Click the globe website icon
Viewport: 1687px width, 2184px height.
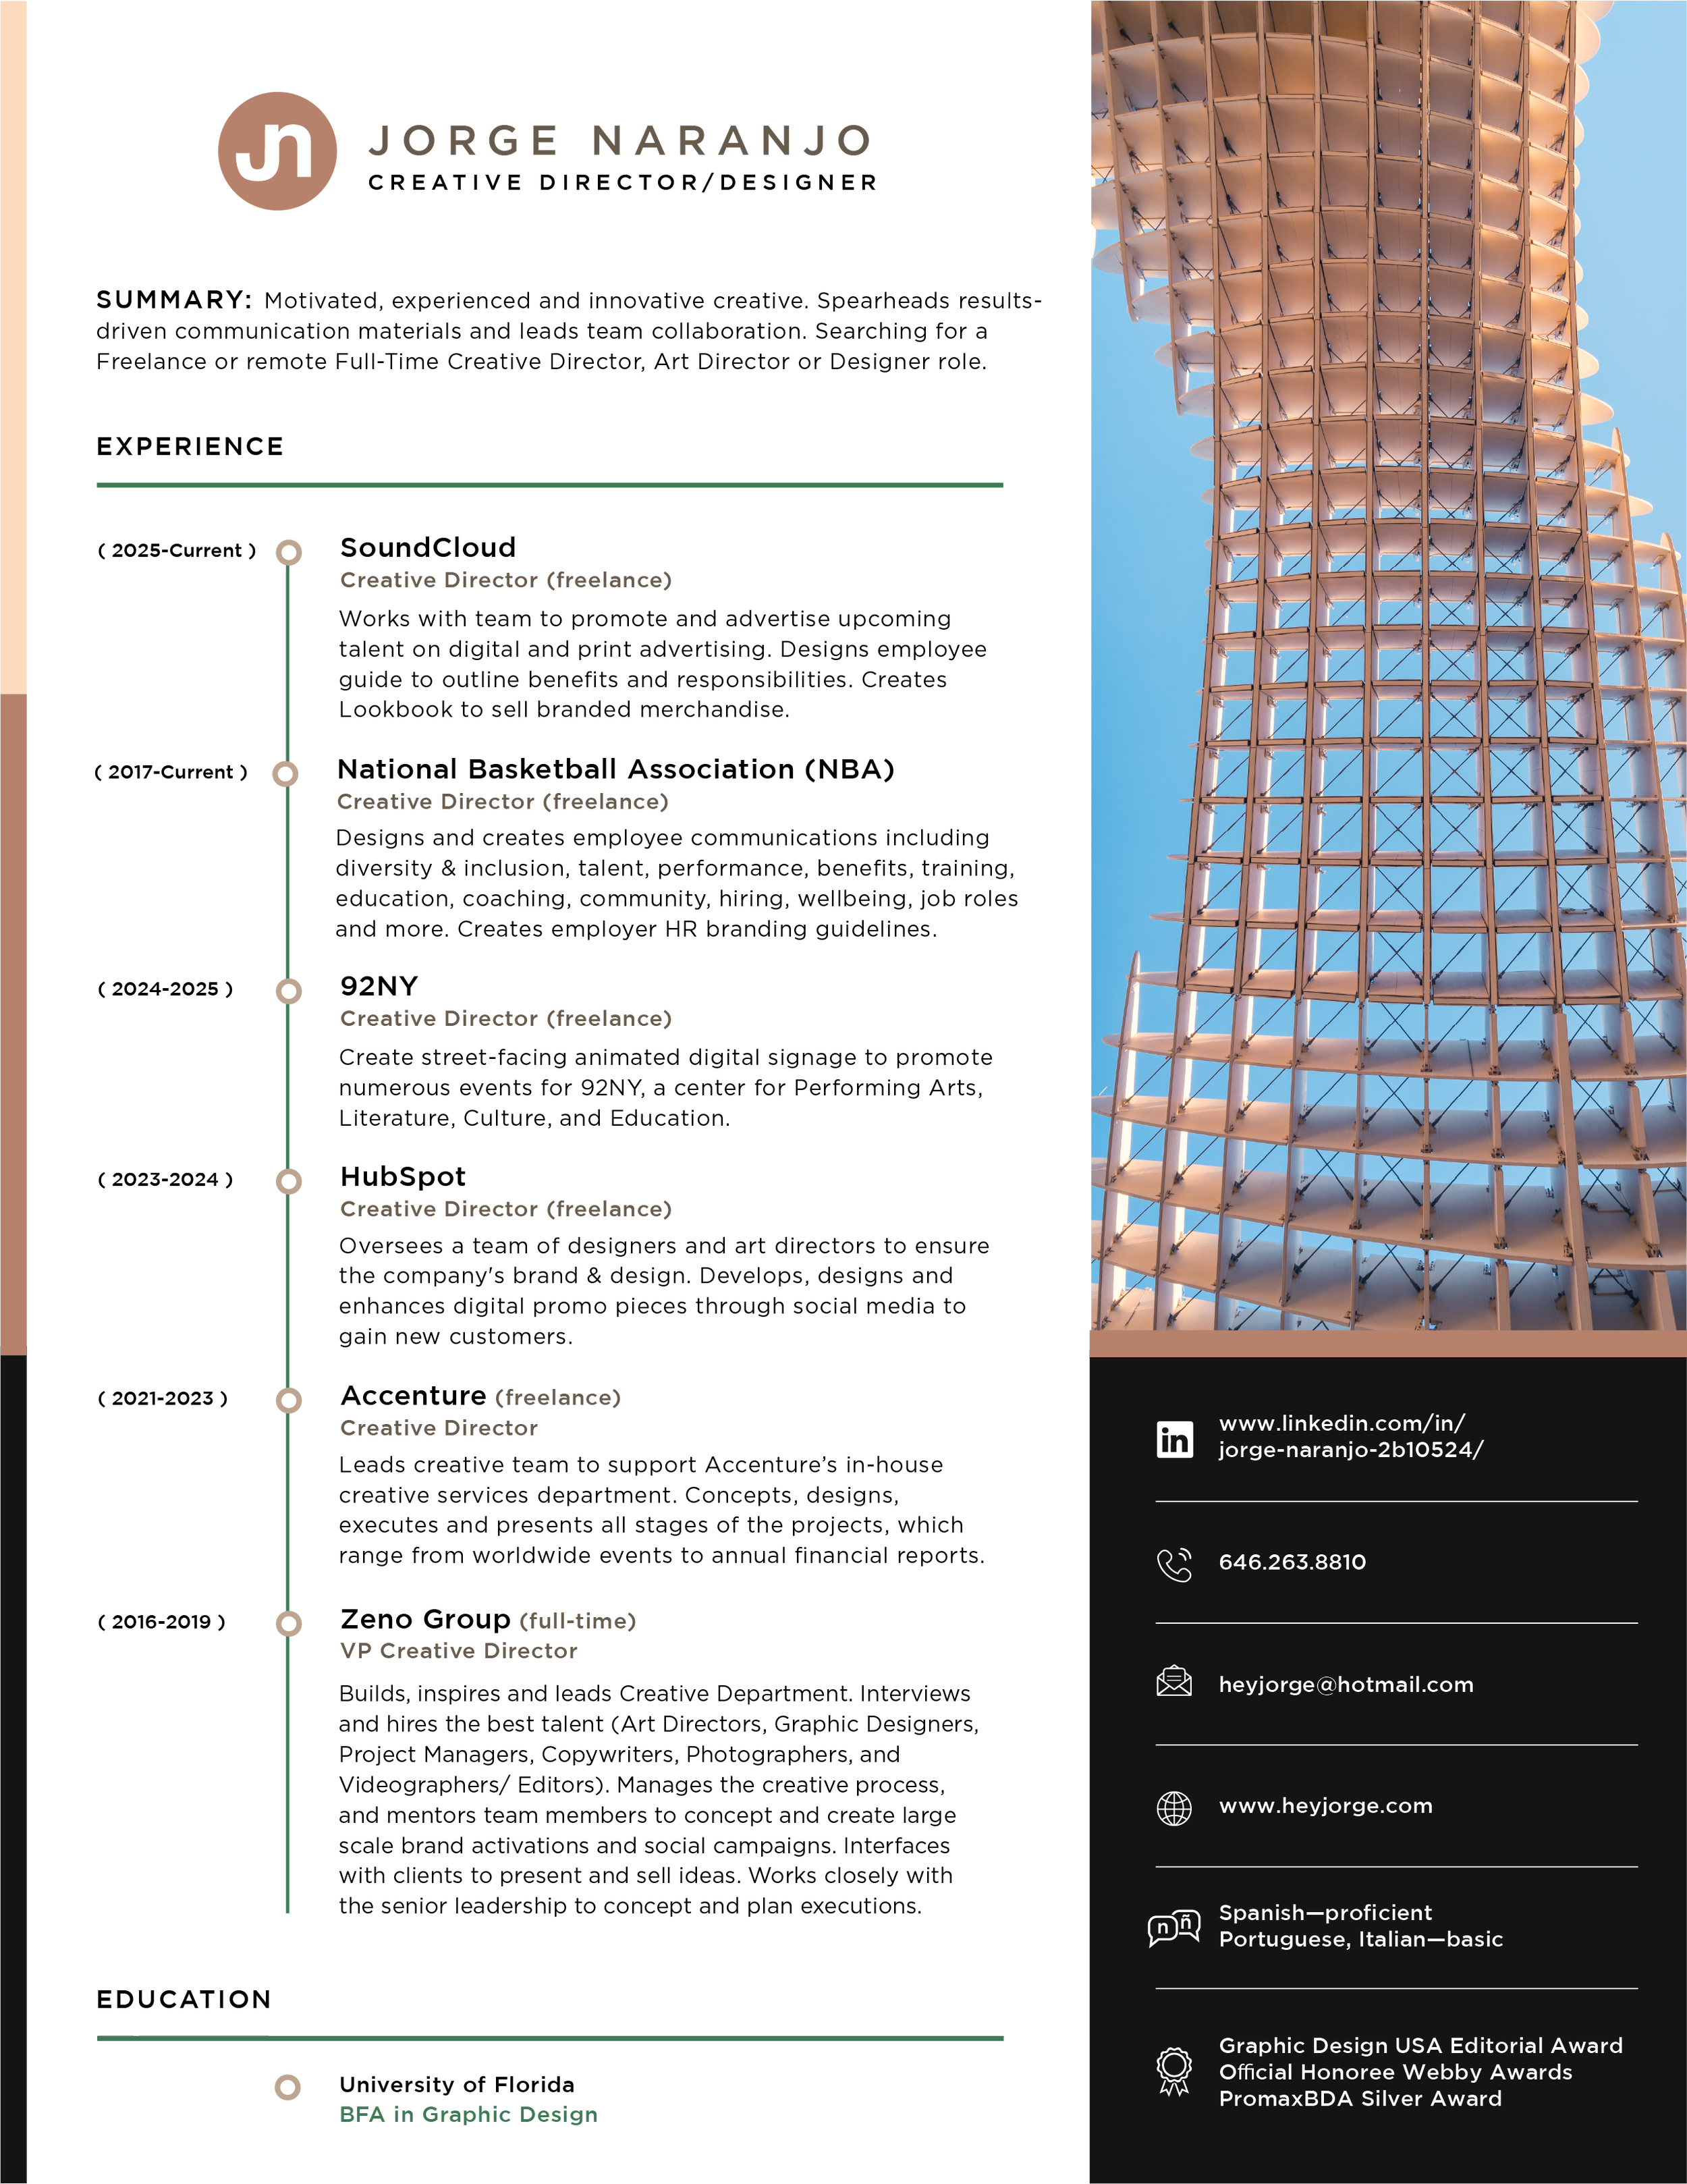click(1174, 1808)
